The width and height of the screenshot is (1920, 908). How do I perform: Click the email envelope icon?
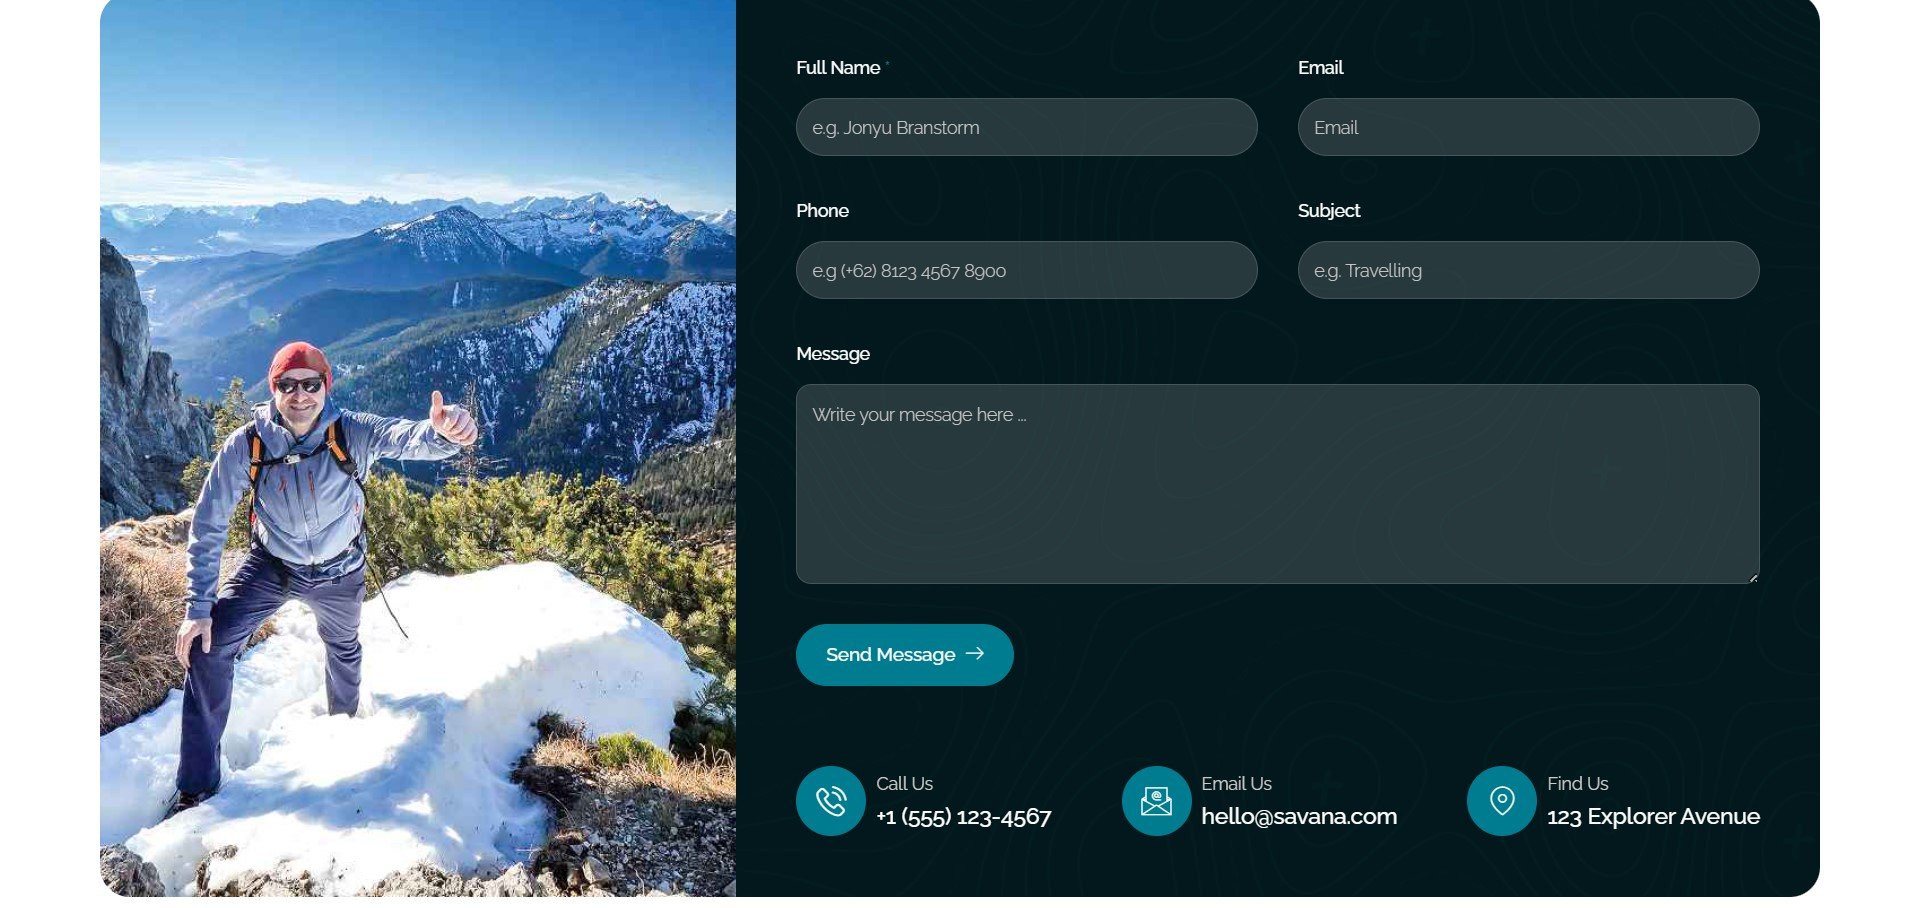[x=1156, y=801]
